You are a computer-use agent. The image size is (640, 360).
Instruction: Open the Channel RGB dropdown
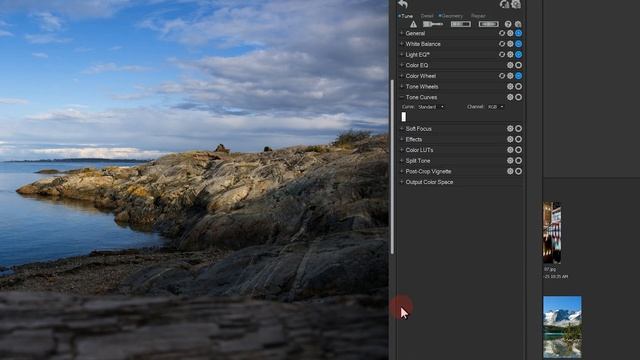pyautogui.click(x=496, y=107)
